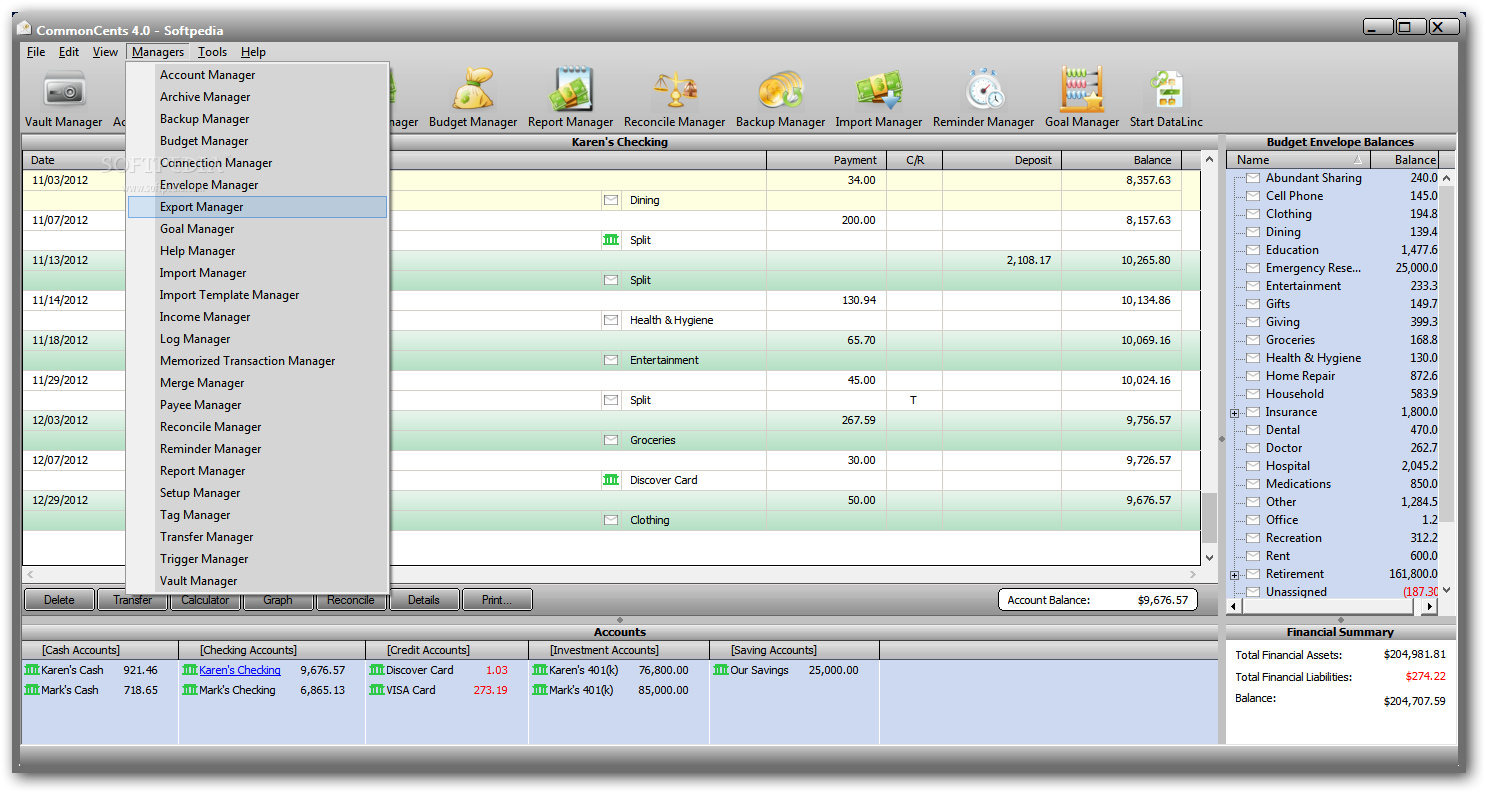Select the Mark's 401(k) account icon

[x=540, y=690]
